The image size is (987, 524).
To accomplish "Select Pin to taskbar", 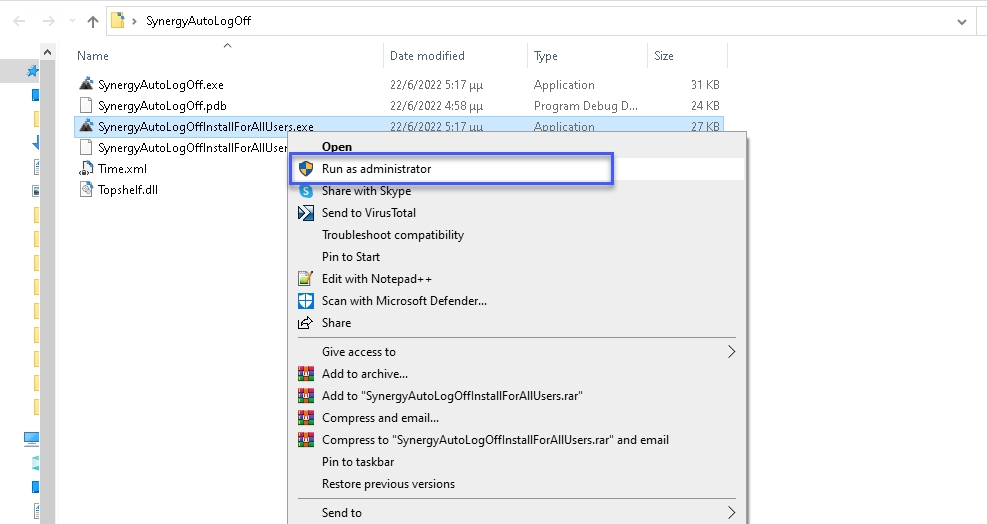I will point(358,462).
